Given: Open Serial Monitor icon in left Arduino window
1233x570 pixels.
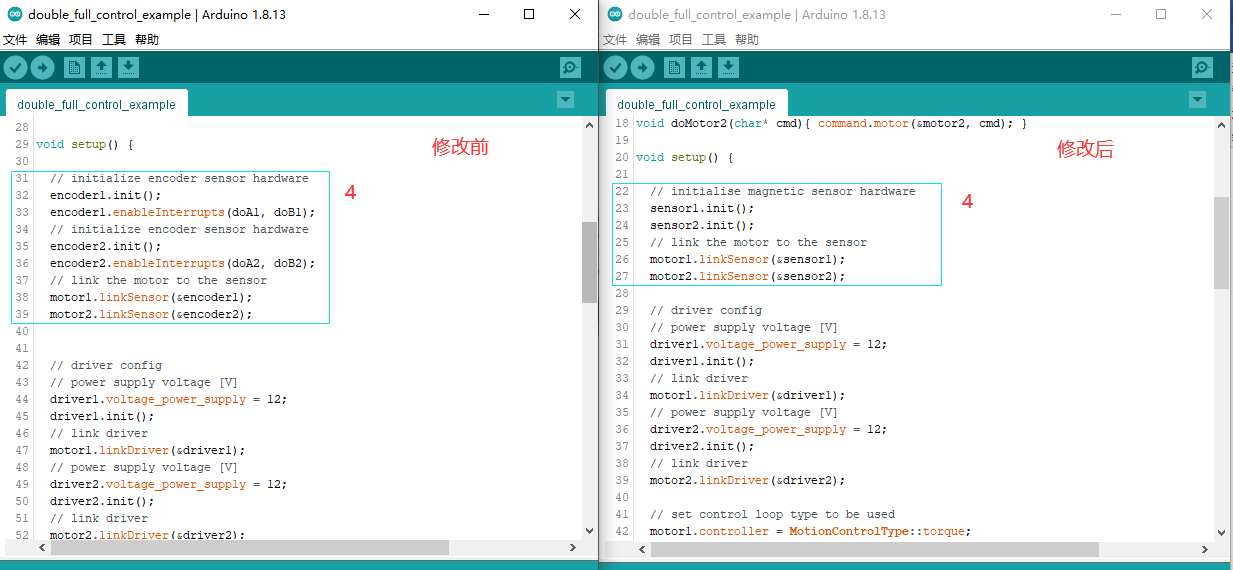Looking at the screenshot, I should pos(570,67).
